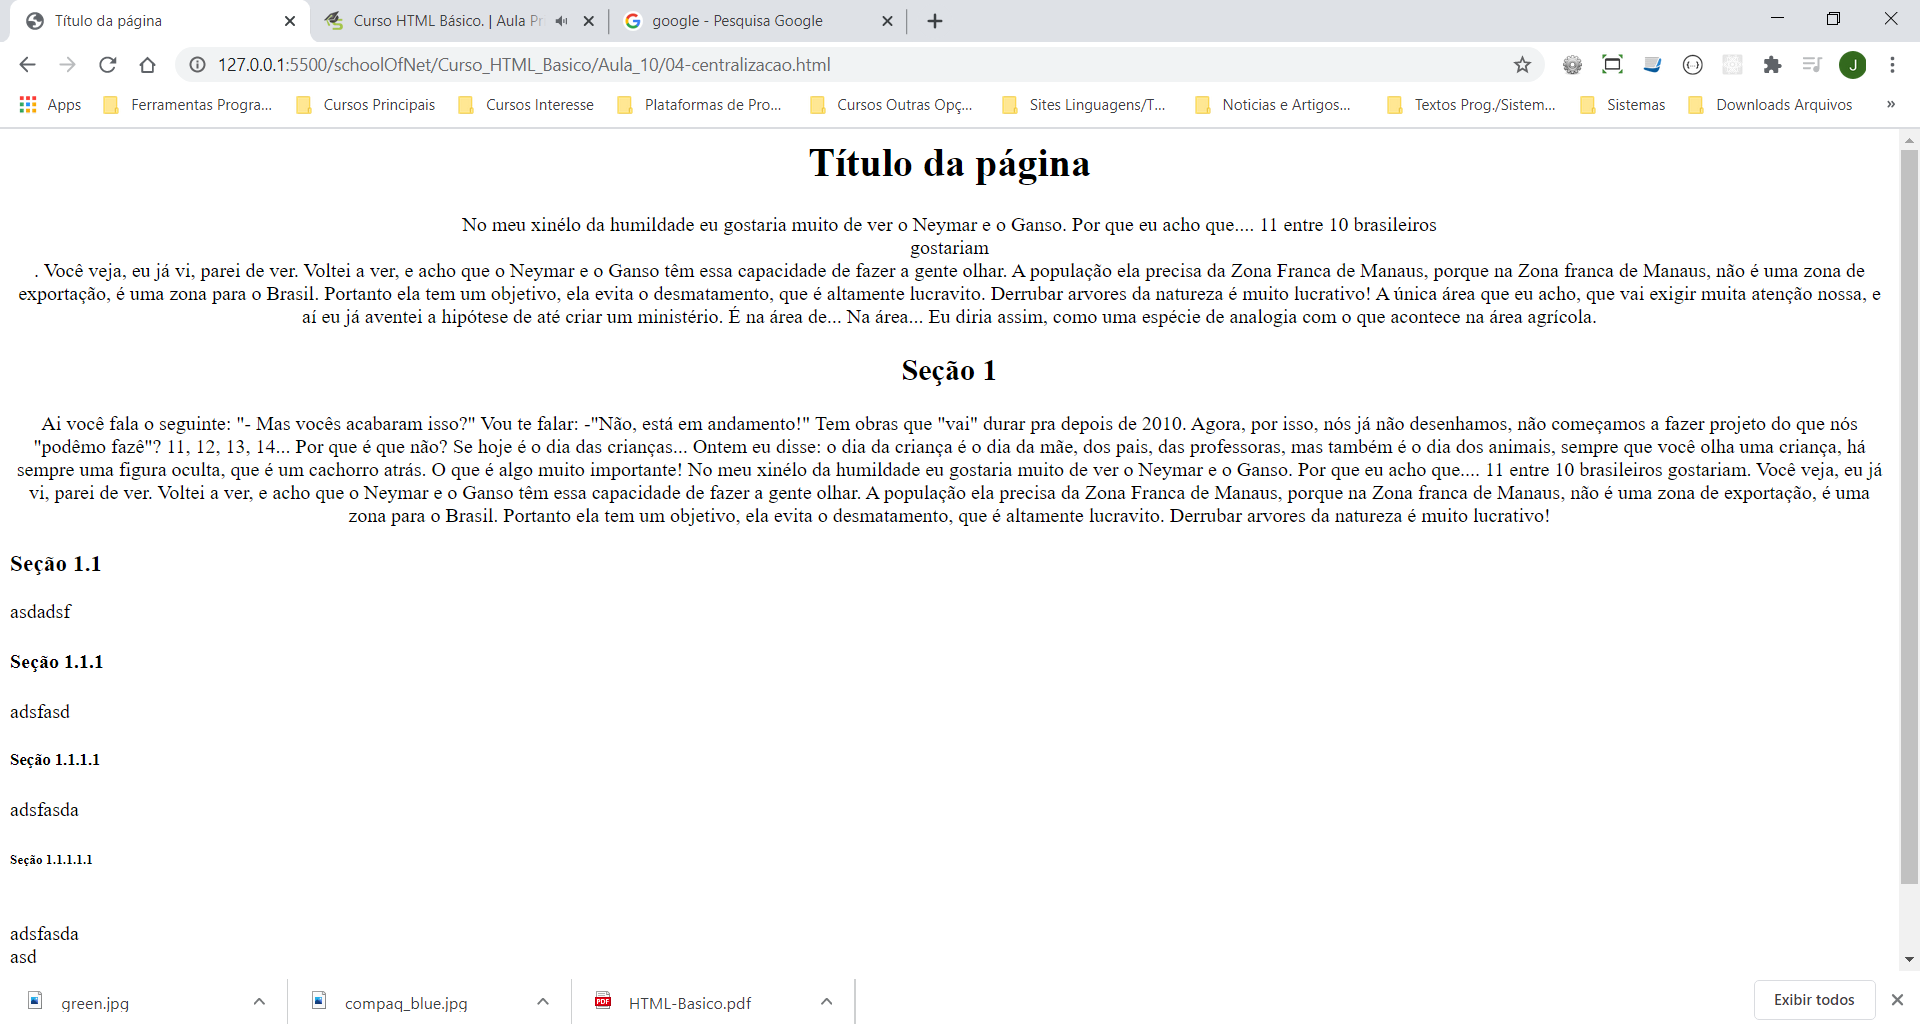Open Cursos Principais bookmark folder
This screenshot has height=1030, width=1920.
tap(366, 105)
